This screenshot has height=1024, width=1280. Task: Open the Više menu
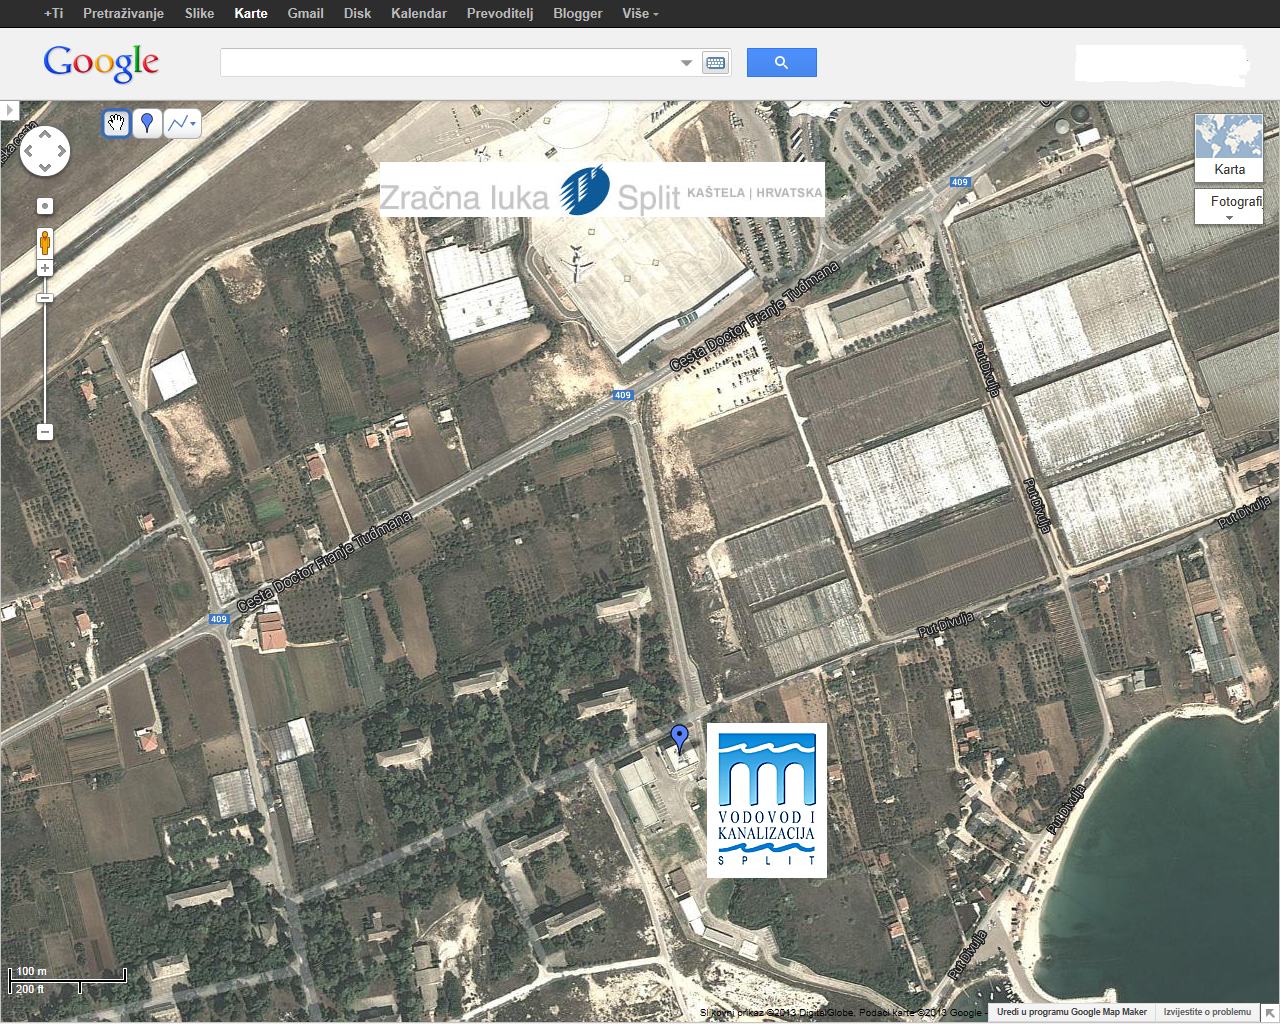tap(640, 13)
